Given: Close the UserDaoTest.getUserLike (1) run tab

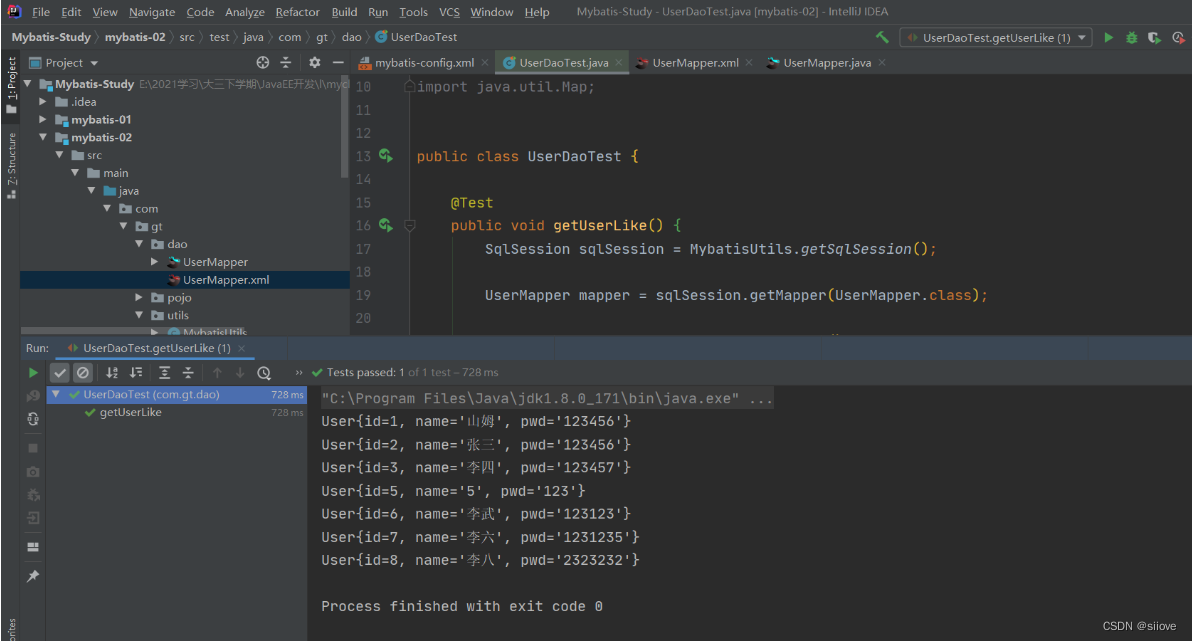Looking at the screenshot, I should point(242,348).
